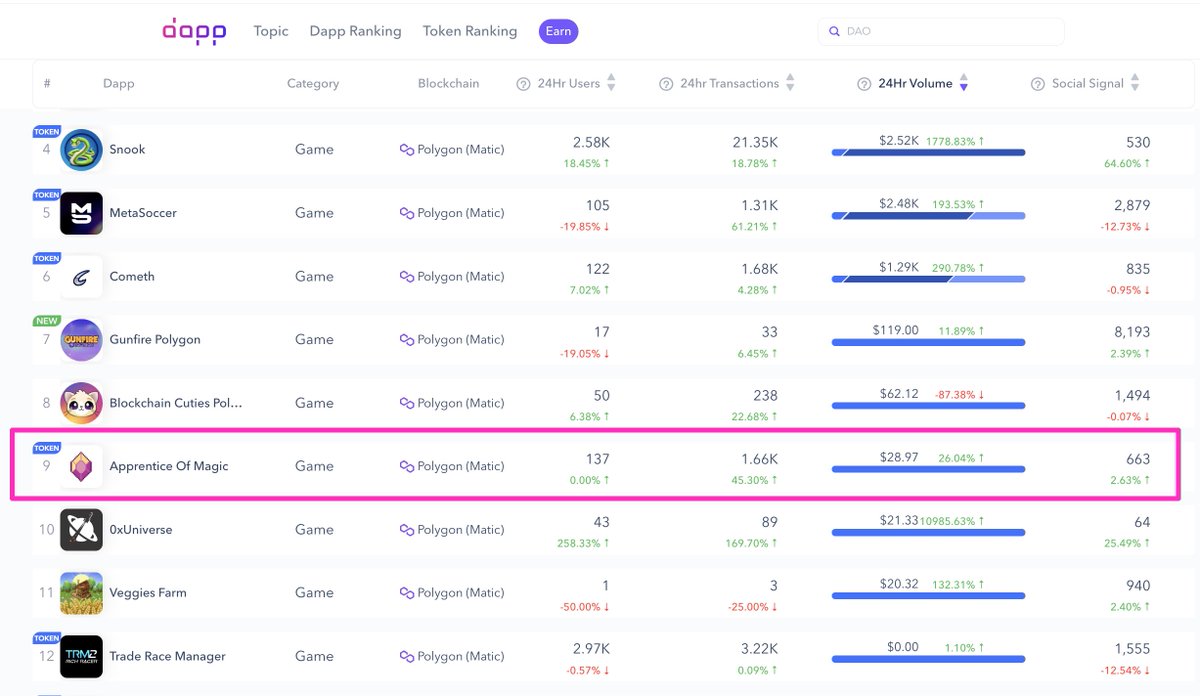Click Polygon chain icon in Snook row
Screen dimensions: 1200x696
click(406, 150)
